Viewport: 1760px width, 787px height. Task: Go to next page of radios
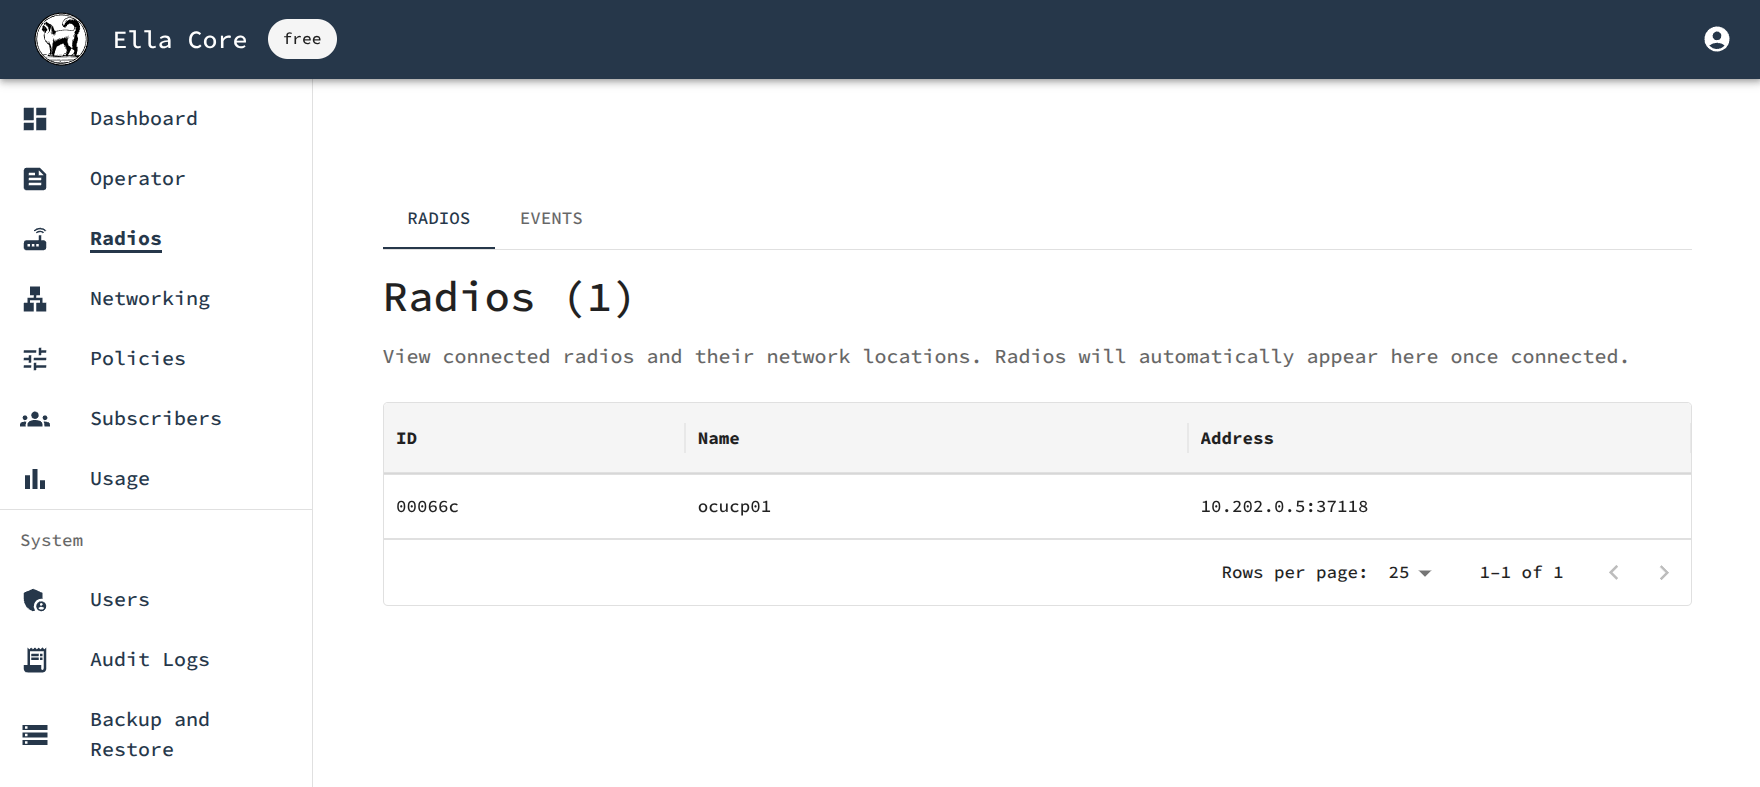(1664, 573)
